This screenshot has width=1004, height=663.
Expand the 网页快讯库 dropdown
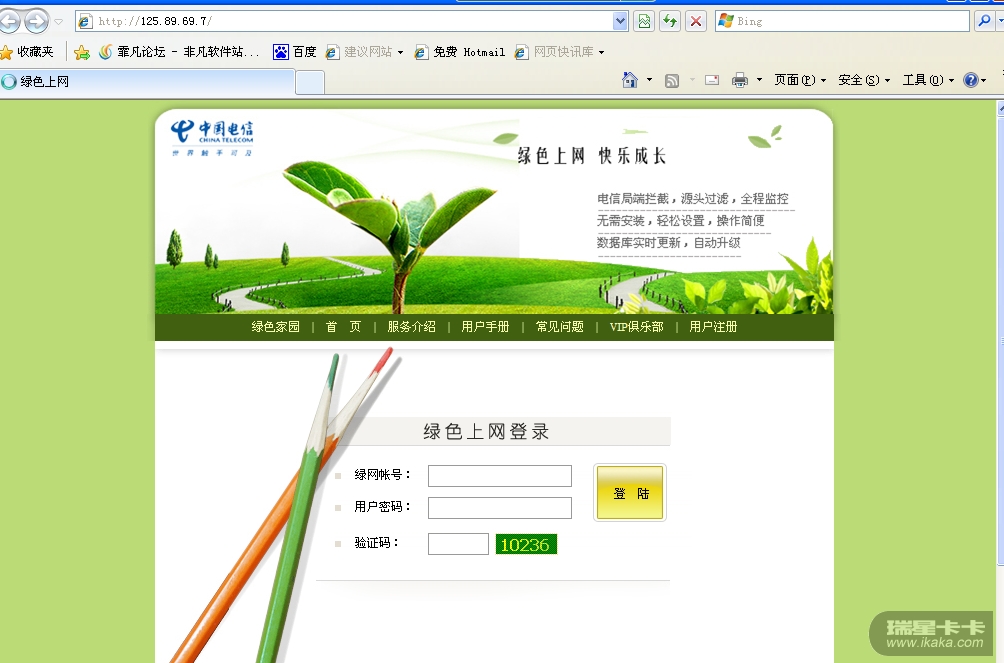point(601,53)
